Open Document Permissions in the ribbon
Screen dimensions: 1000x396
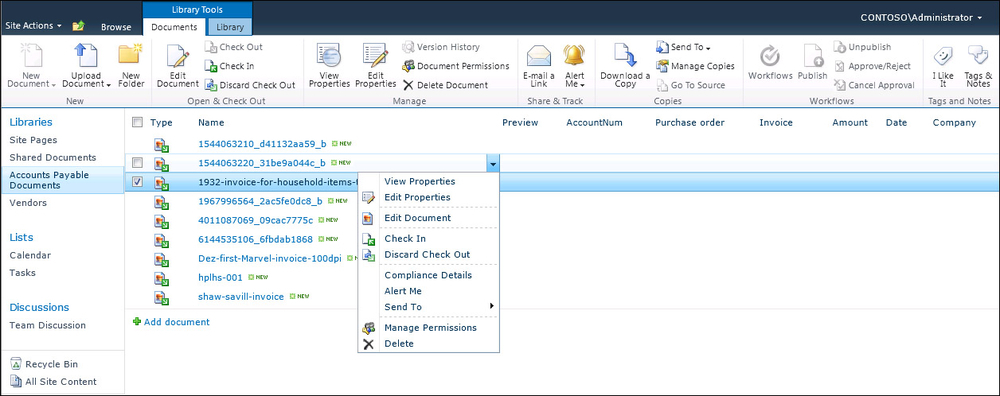[455, 66]
